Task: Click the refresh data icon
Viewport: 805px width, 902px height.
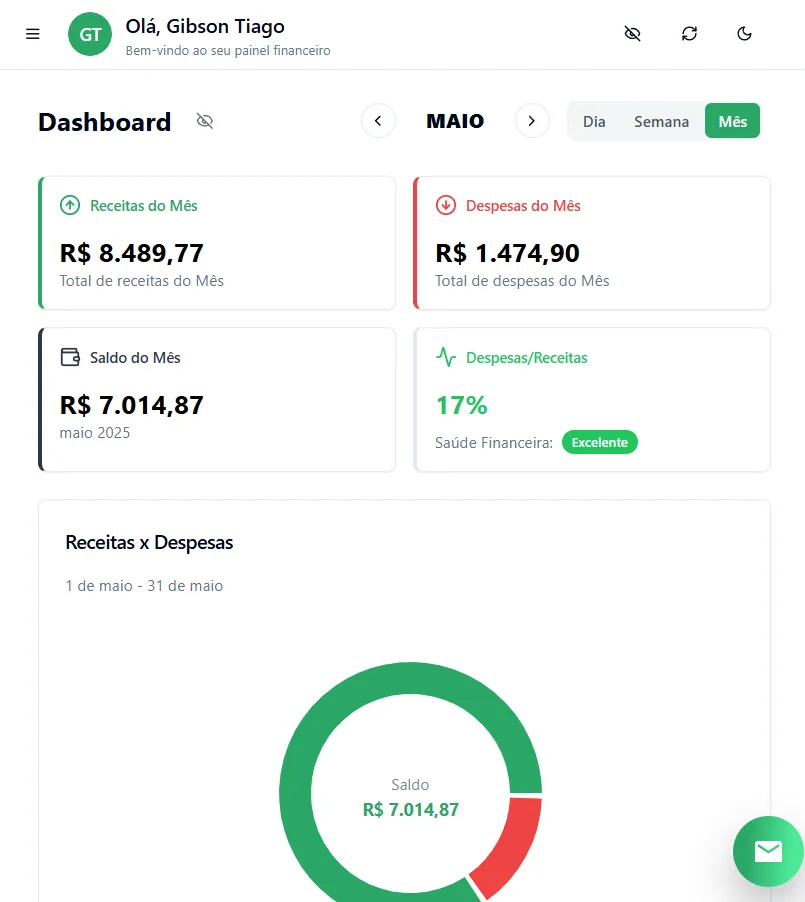Action: 689,34
